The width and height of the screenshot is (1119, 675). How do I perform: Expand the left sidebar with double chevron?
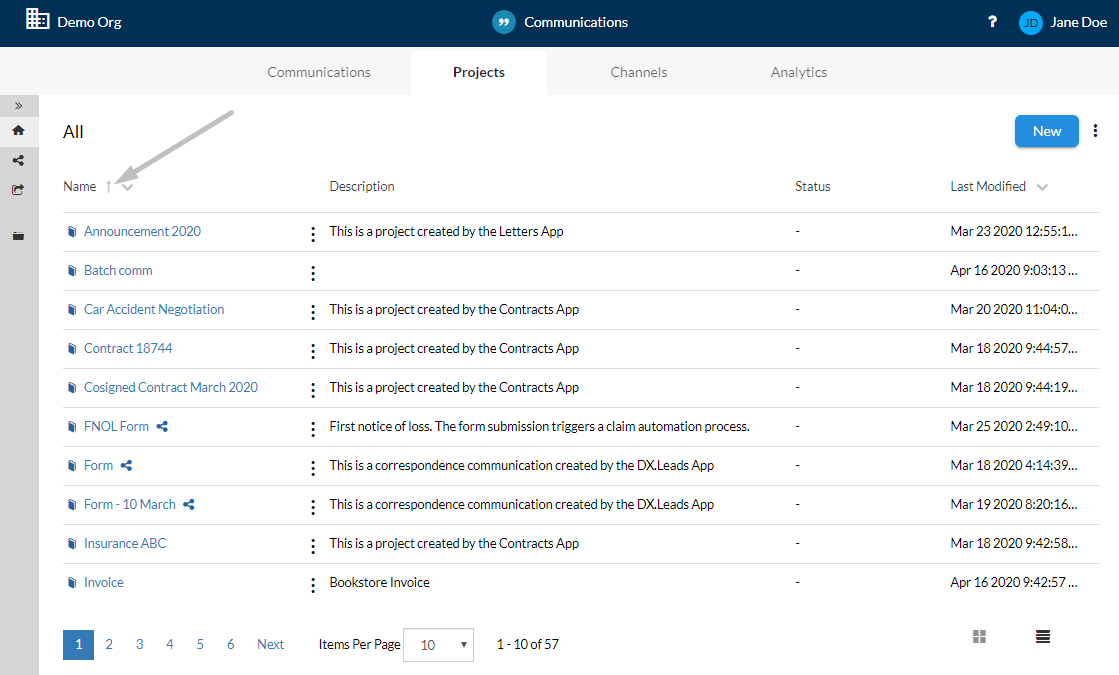(x=19, y=106)
